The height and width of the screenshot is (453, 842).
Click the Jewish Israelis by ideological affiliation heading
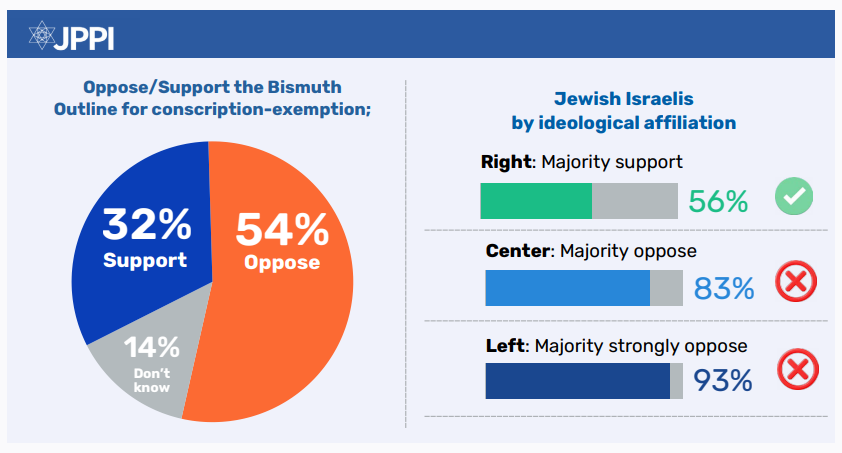623,111
